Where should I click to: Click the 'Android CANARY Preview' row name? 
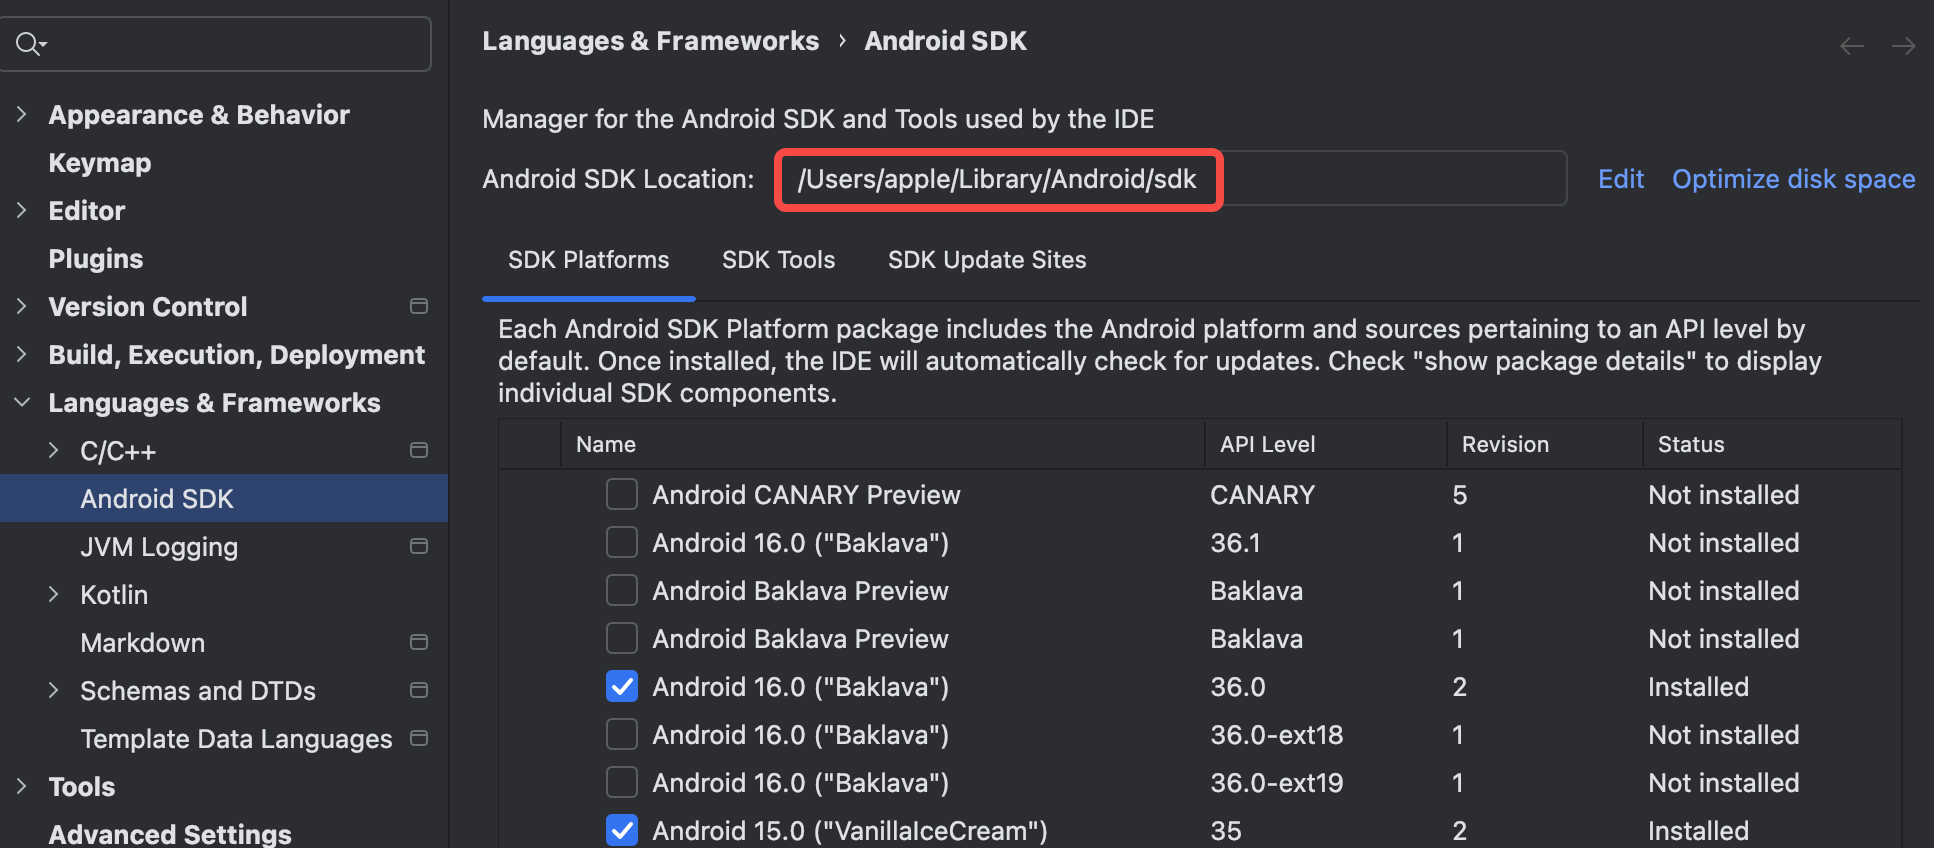coord(806,494)
